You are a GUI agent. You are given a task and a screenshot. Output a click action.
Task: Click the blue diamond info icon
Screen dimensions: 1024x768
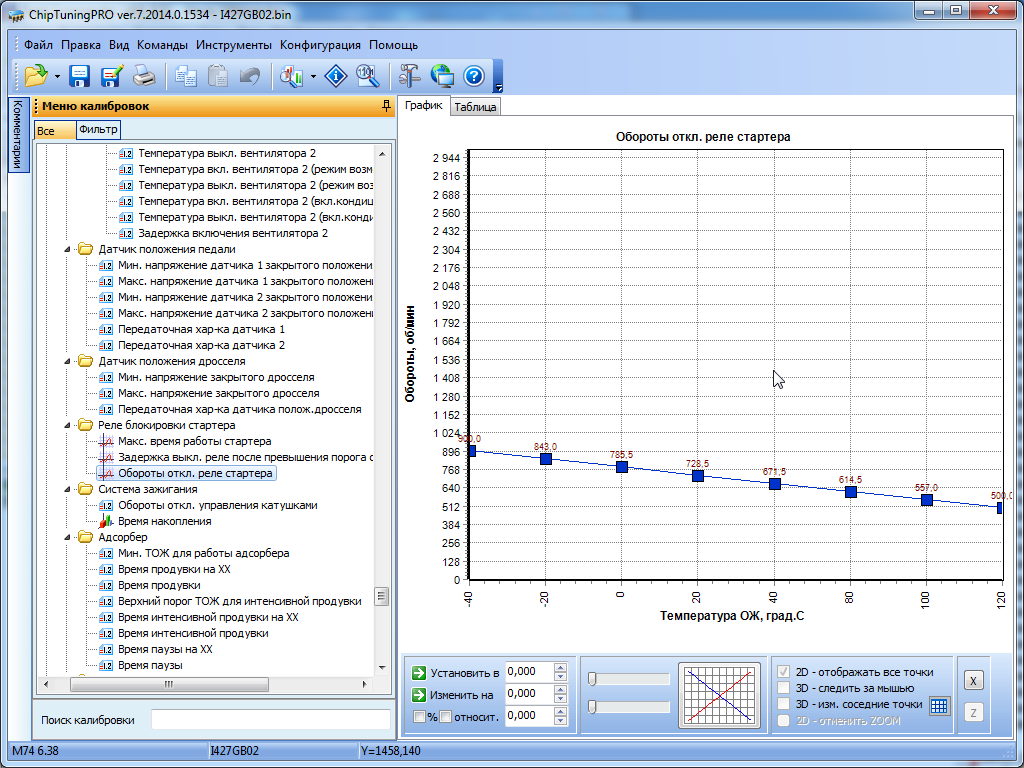tap(337, 76)
